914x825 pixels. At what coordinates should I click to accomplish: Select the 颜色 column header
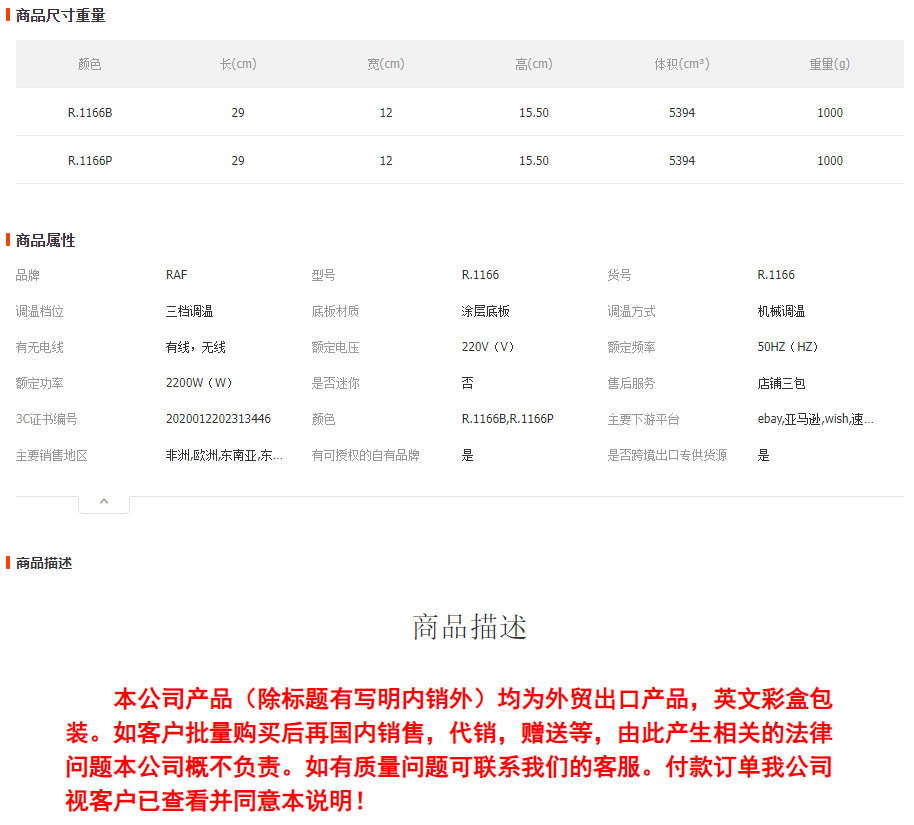coord(90,63)
